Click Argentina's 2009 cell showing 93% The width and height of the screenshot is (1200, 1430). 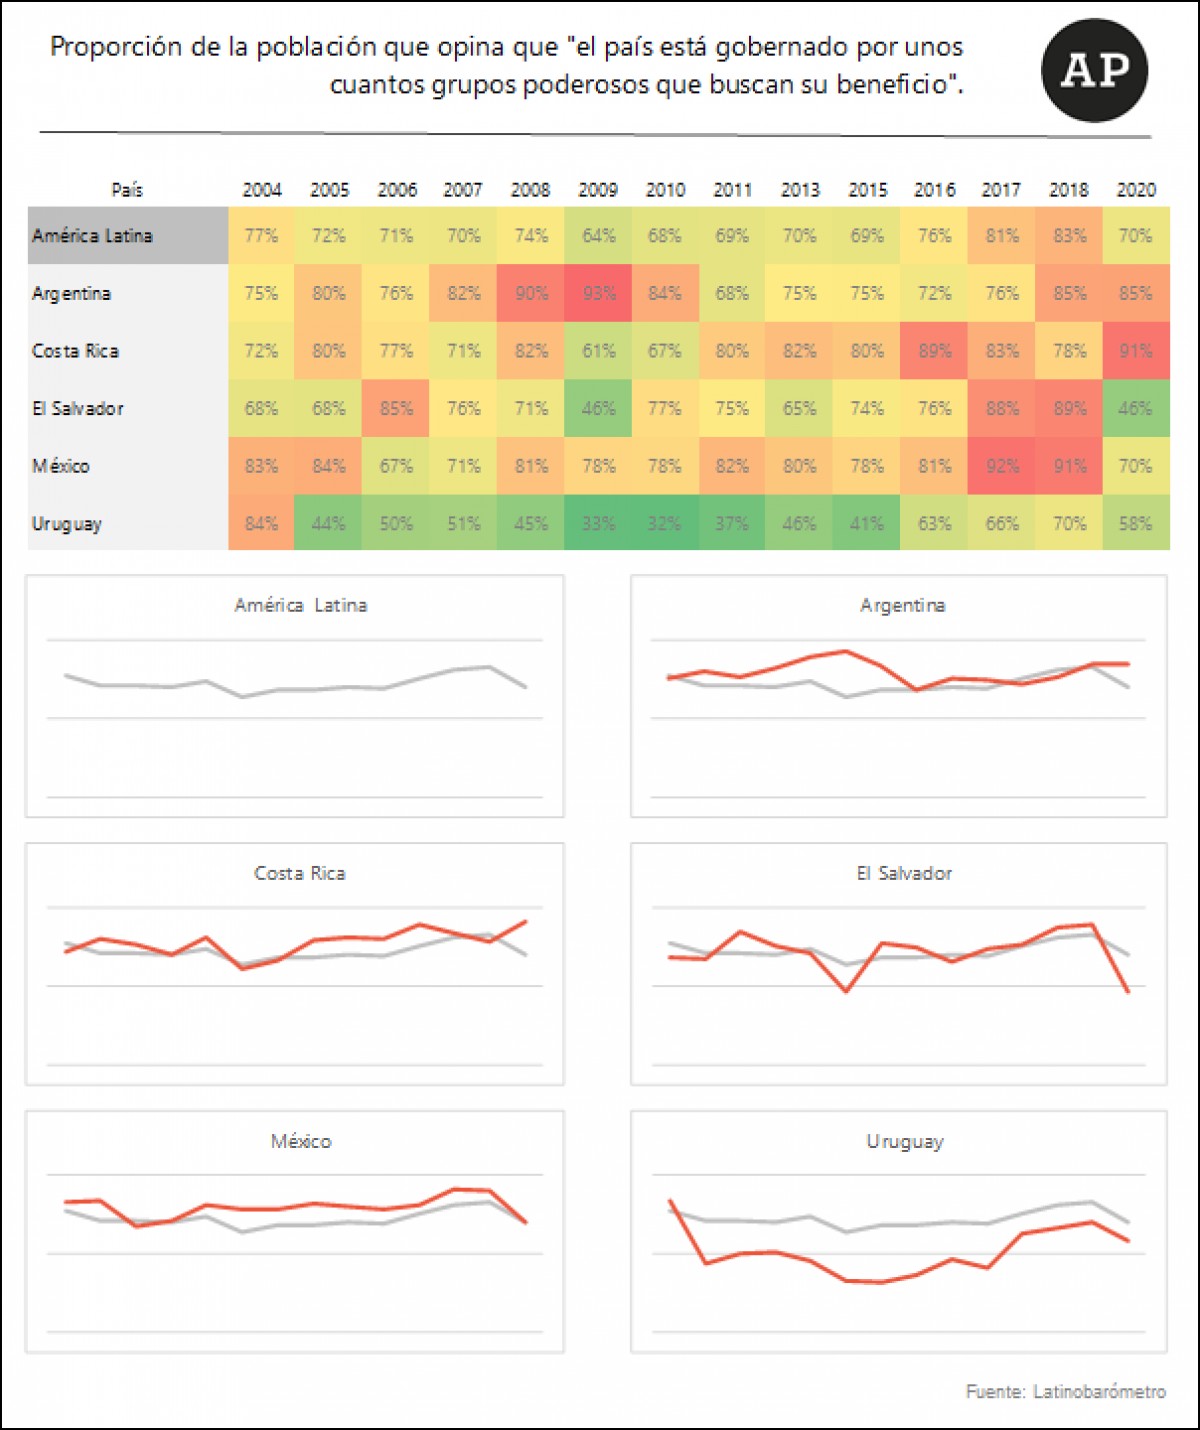[598, 293]
